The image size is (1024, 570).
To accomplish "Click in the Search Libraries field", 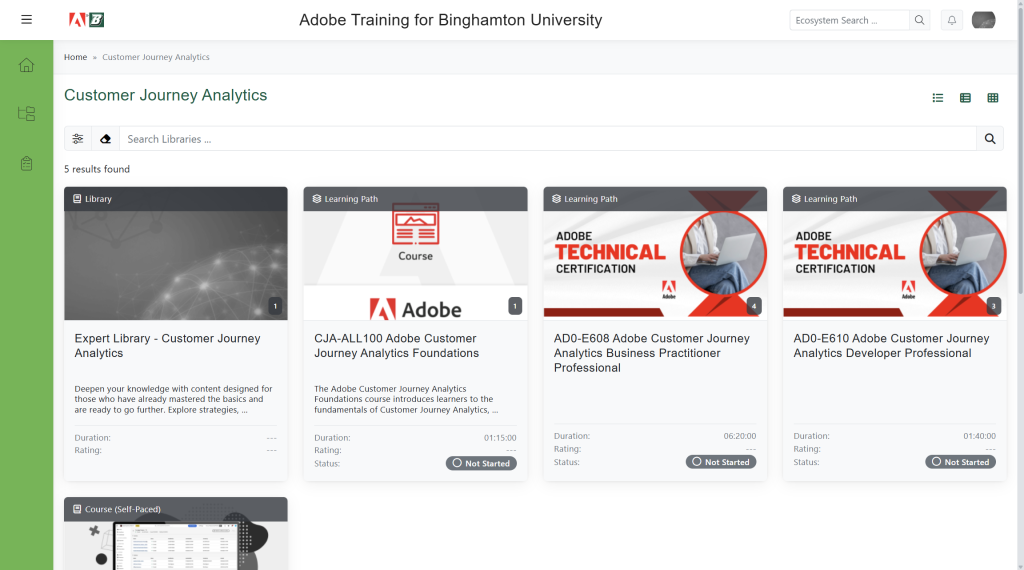I will [x=547, y=139].
